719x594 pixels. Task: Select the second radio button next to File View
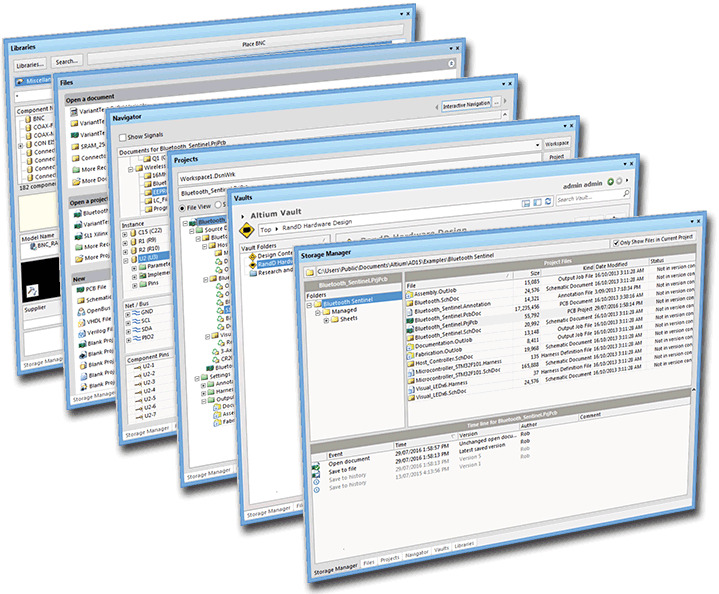219,205
